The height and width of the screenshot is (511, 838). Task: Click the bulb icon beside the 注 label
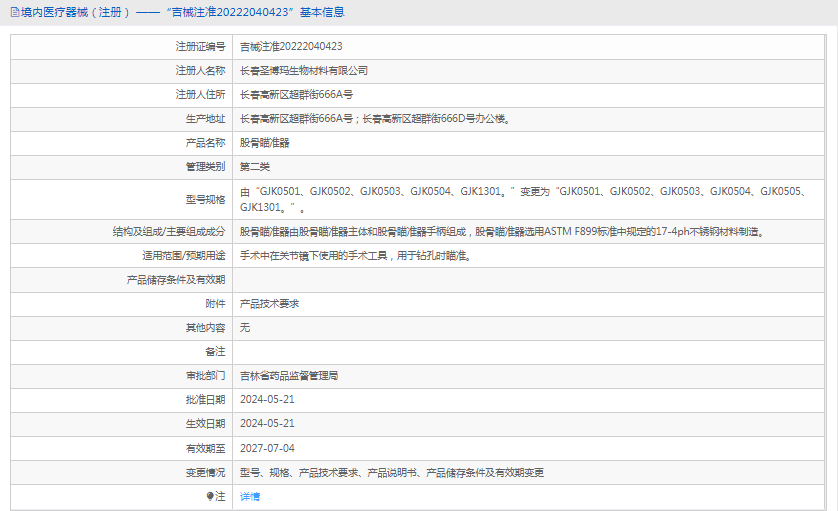pos(210,497)
